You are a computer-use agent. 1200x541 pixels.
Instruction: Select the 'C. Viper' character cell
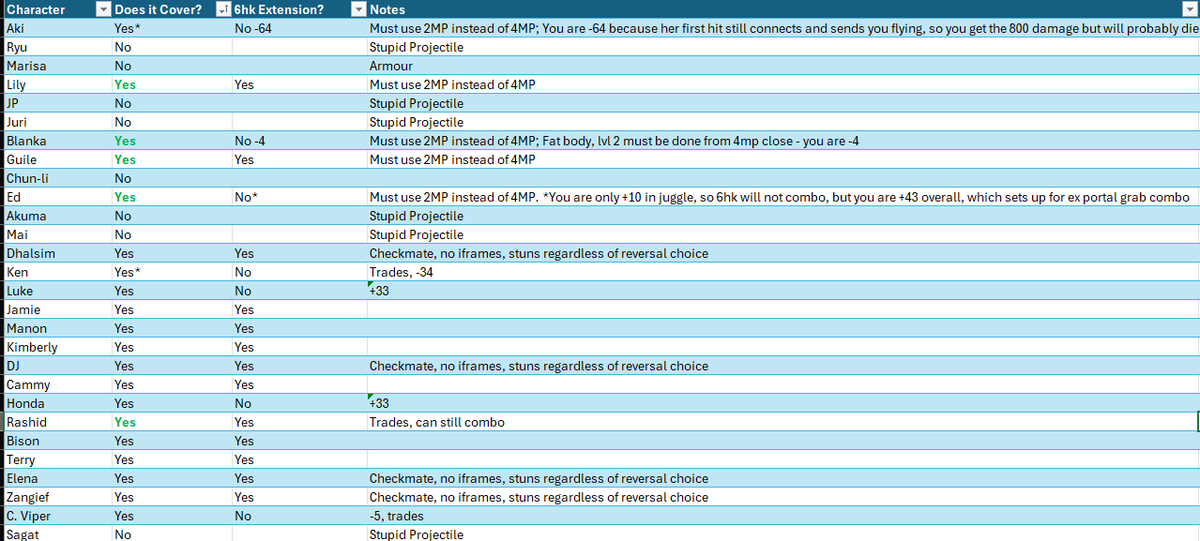point(56,516)
